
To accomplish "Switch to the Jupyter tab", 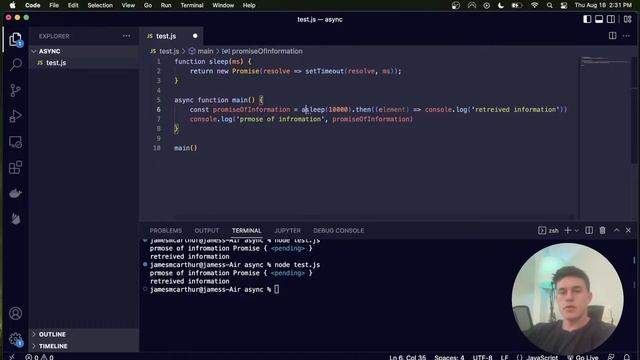I will tap(287, 231).
